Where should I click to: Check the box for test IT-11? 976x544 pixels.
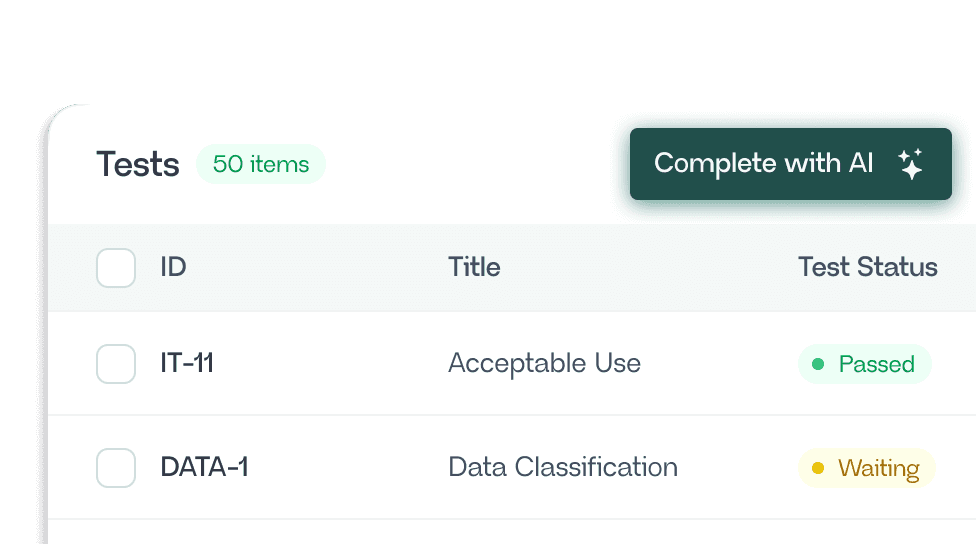pyautogui.click(x=116, y=363)
